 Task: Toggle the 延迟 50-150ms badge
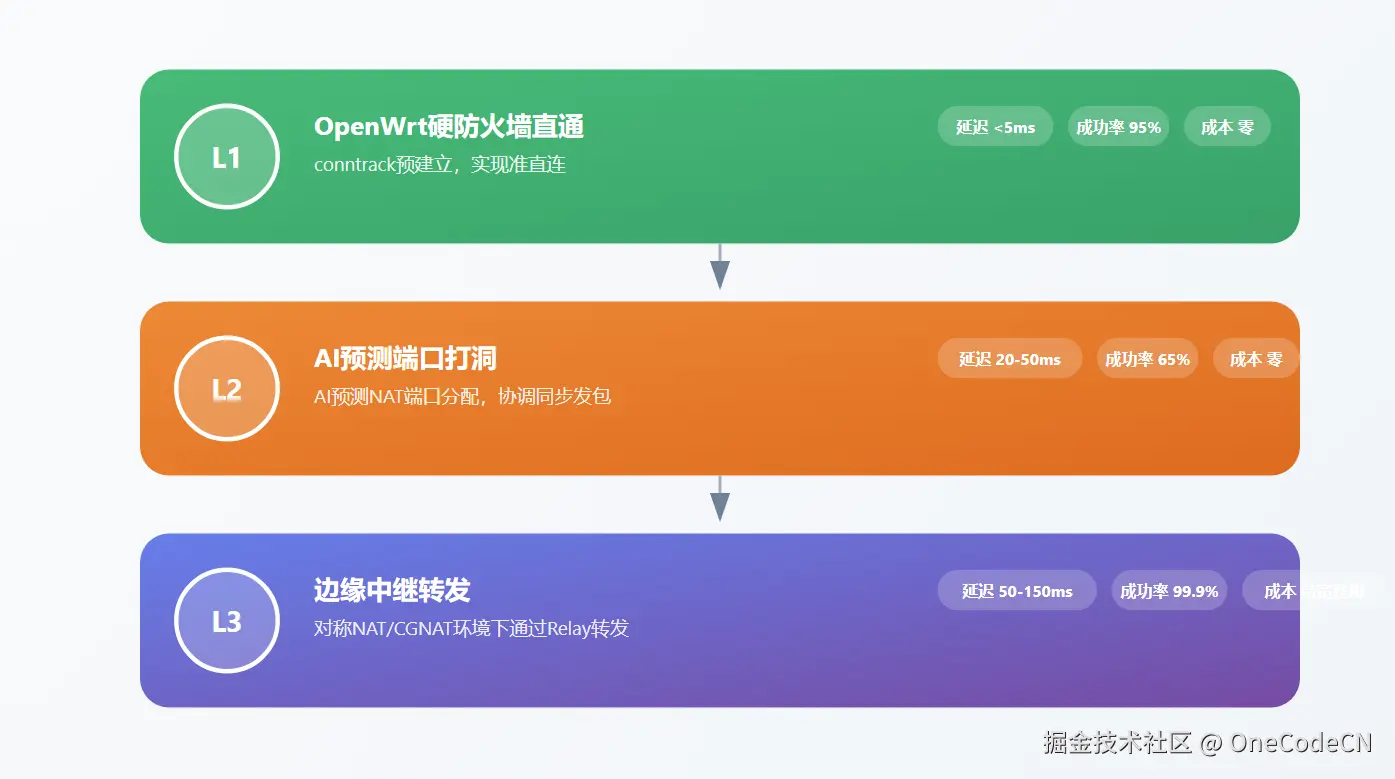coord(1016,590)
